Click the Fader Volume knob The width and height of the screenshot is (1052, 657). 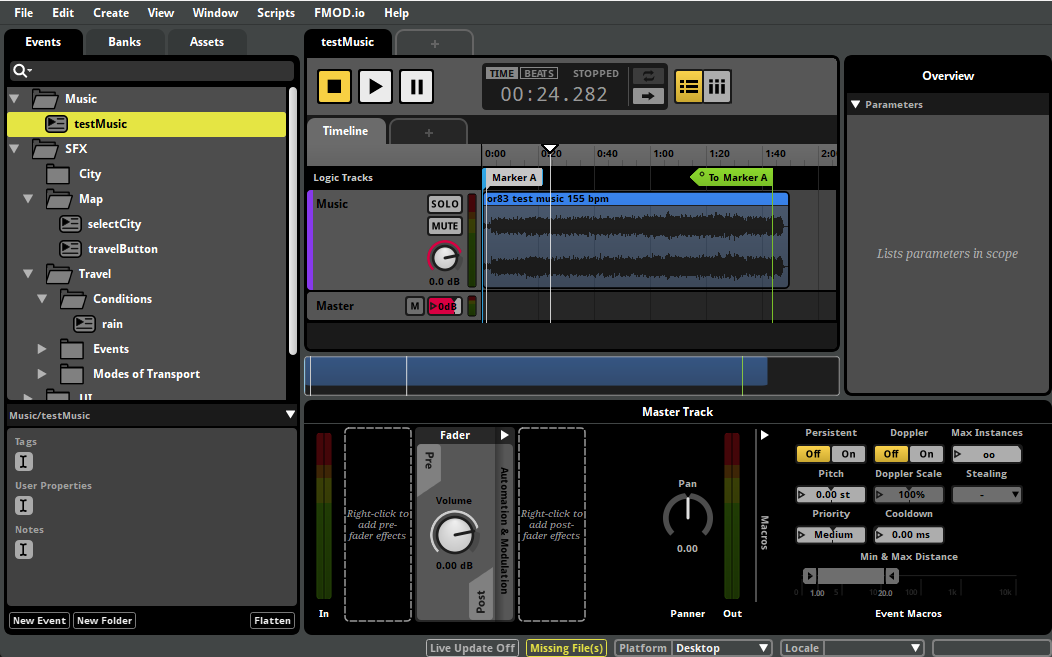click(x=454, y=533)
